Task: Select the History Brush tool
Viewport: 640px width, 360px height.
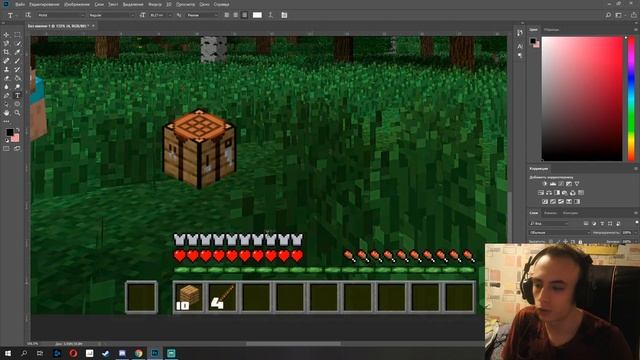Action: (17, 69)
